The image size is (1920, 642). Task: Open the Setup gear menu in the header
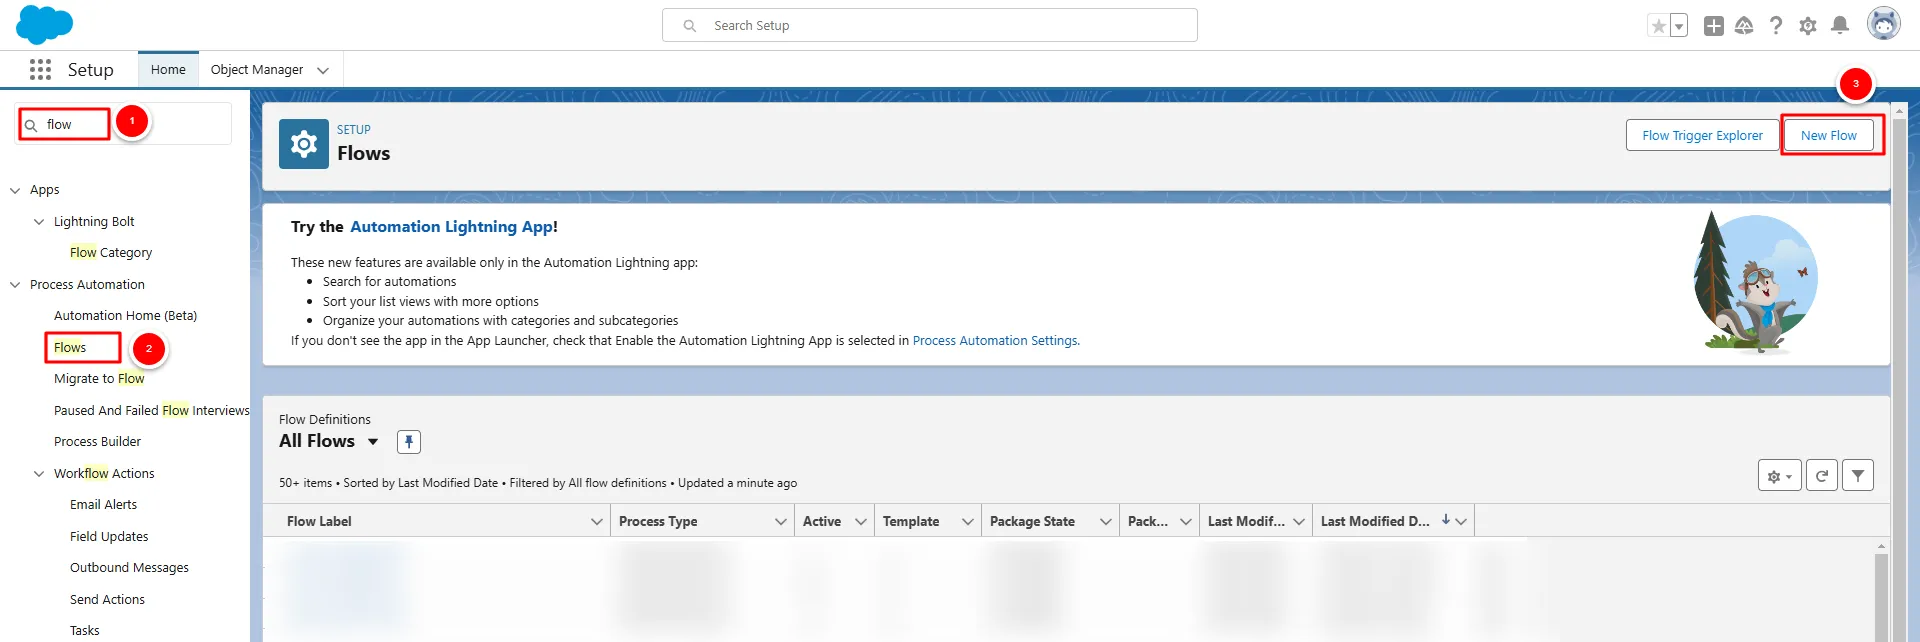point(1808,26)
